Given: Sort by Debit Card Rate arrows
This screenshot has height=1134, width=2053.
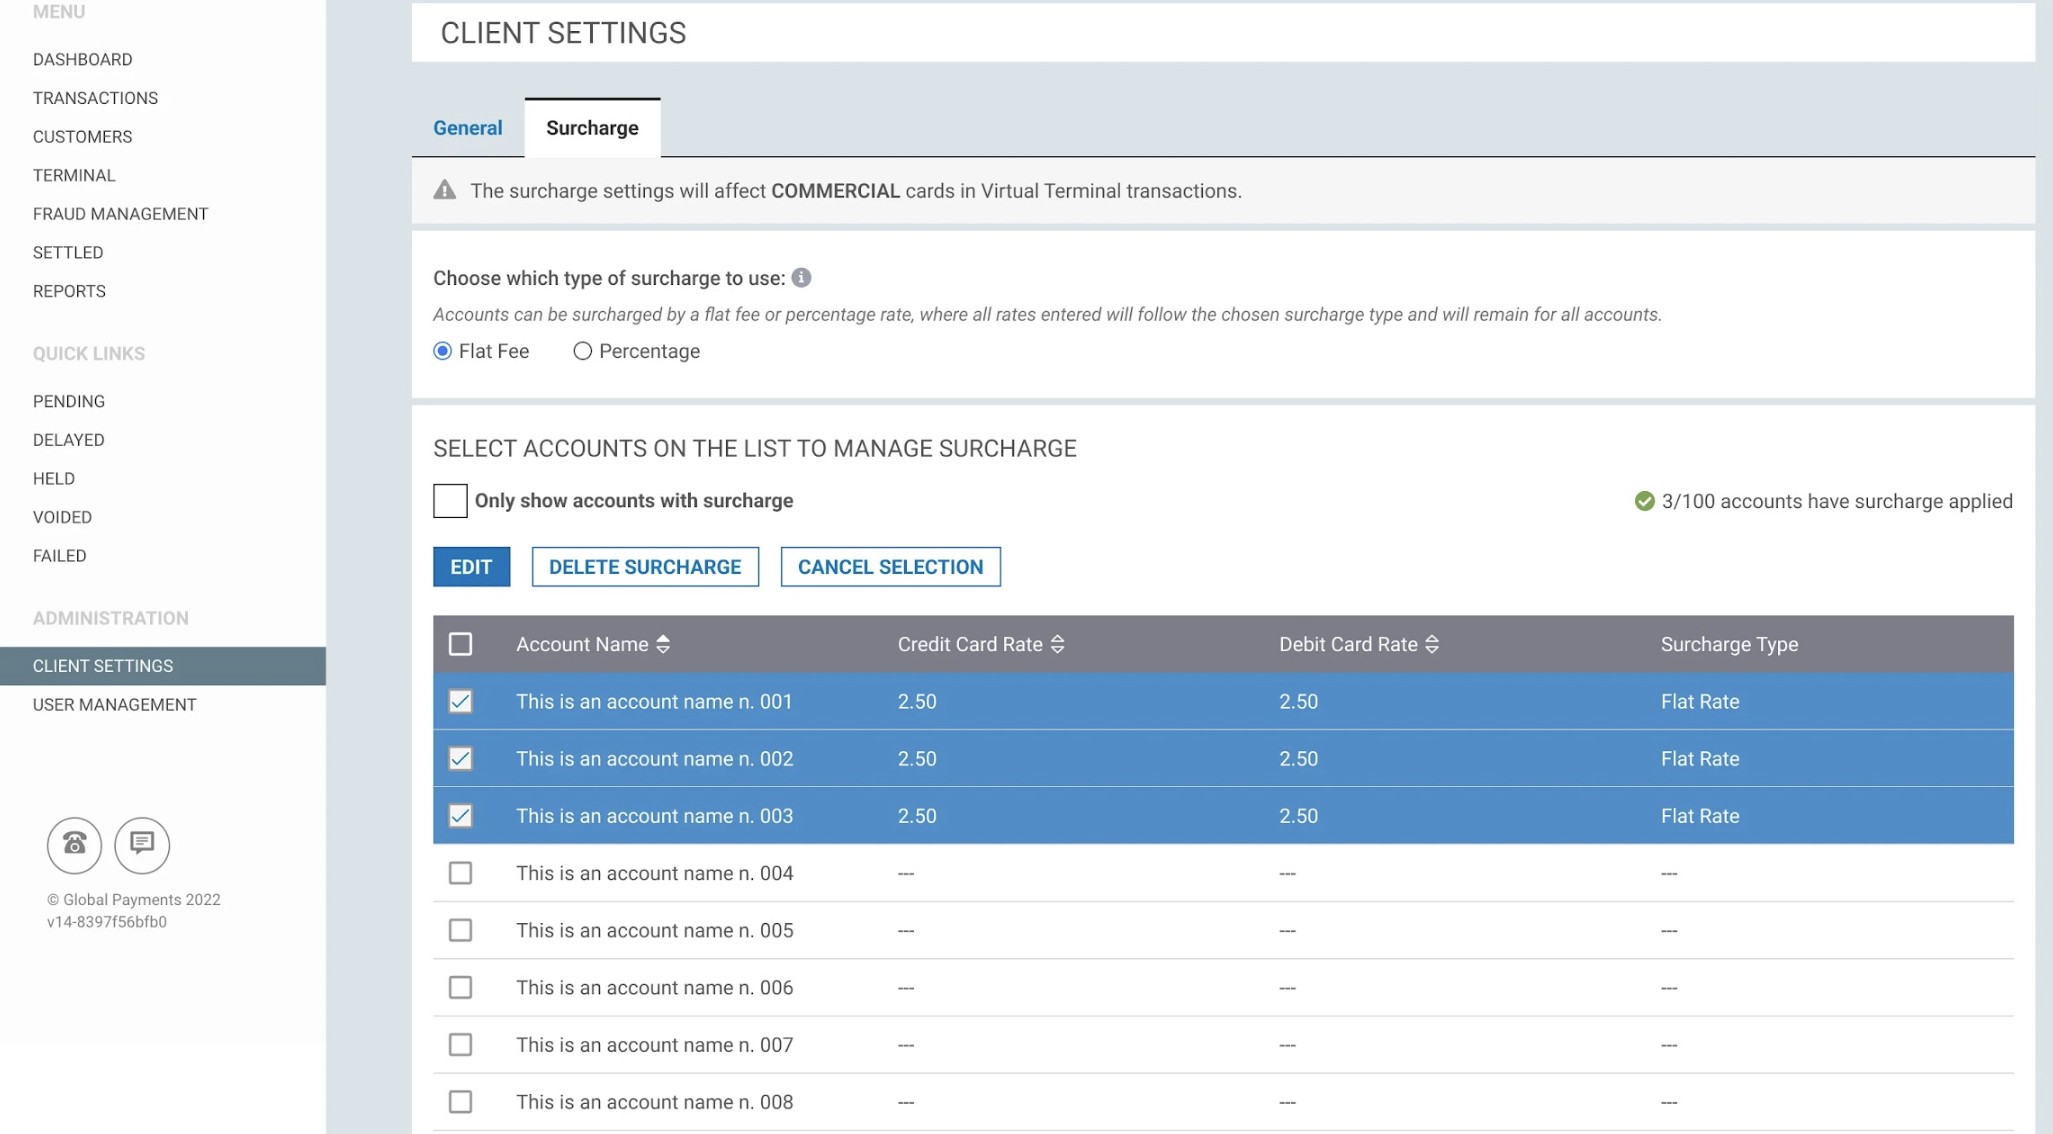Looking at the screenshot, I should [x=1432, y=644].
